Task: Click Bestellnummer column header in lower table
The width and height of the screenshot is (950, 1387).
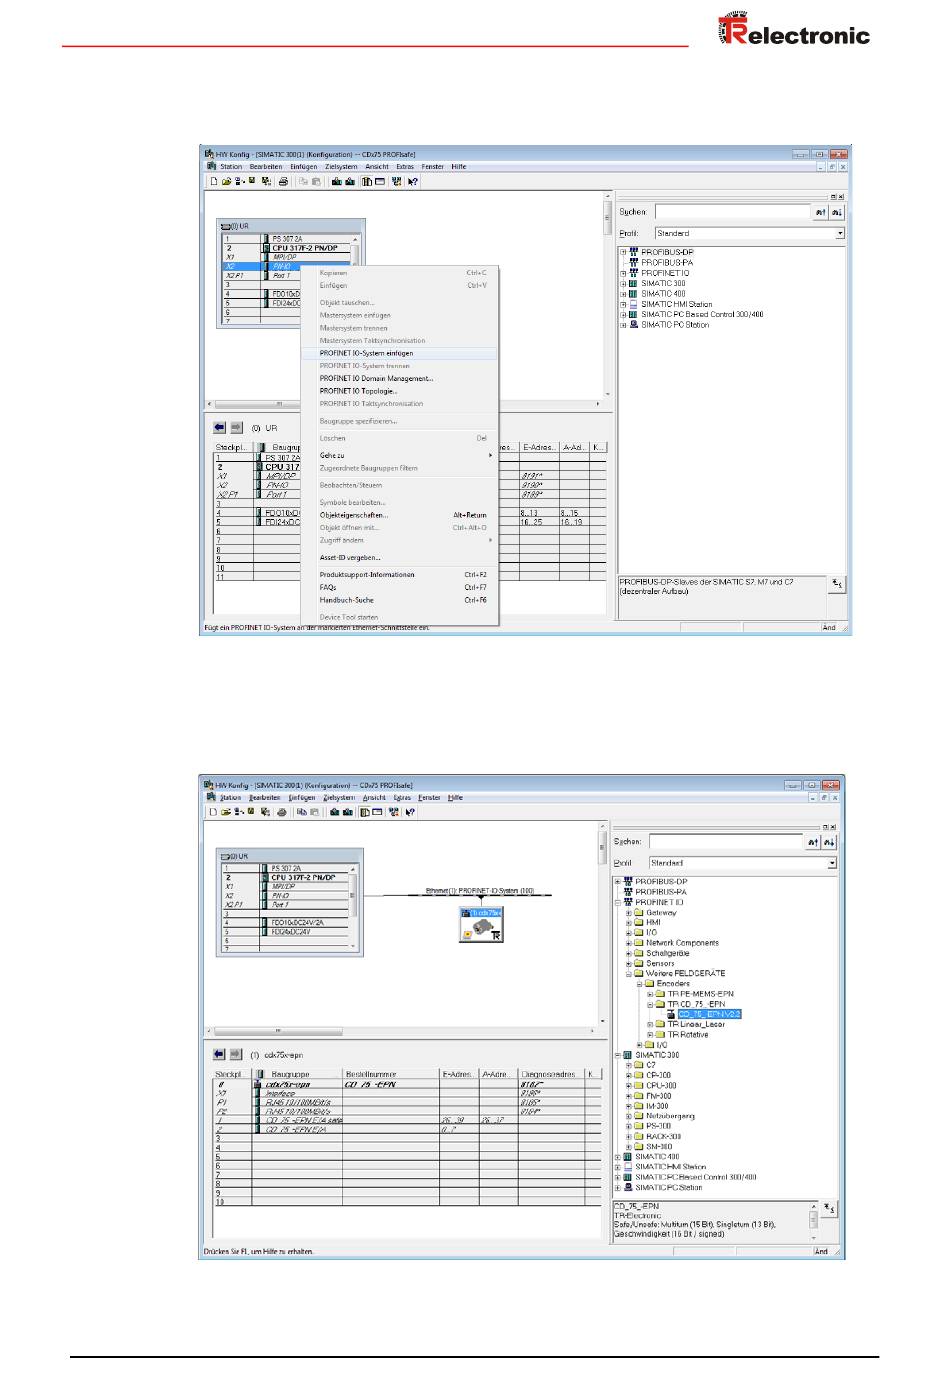Action: 390,1074
